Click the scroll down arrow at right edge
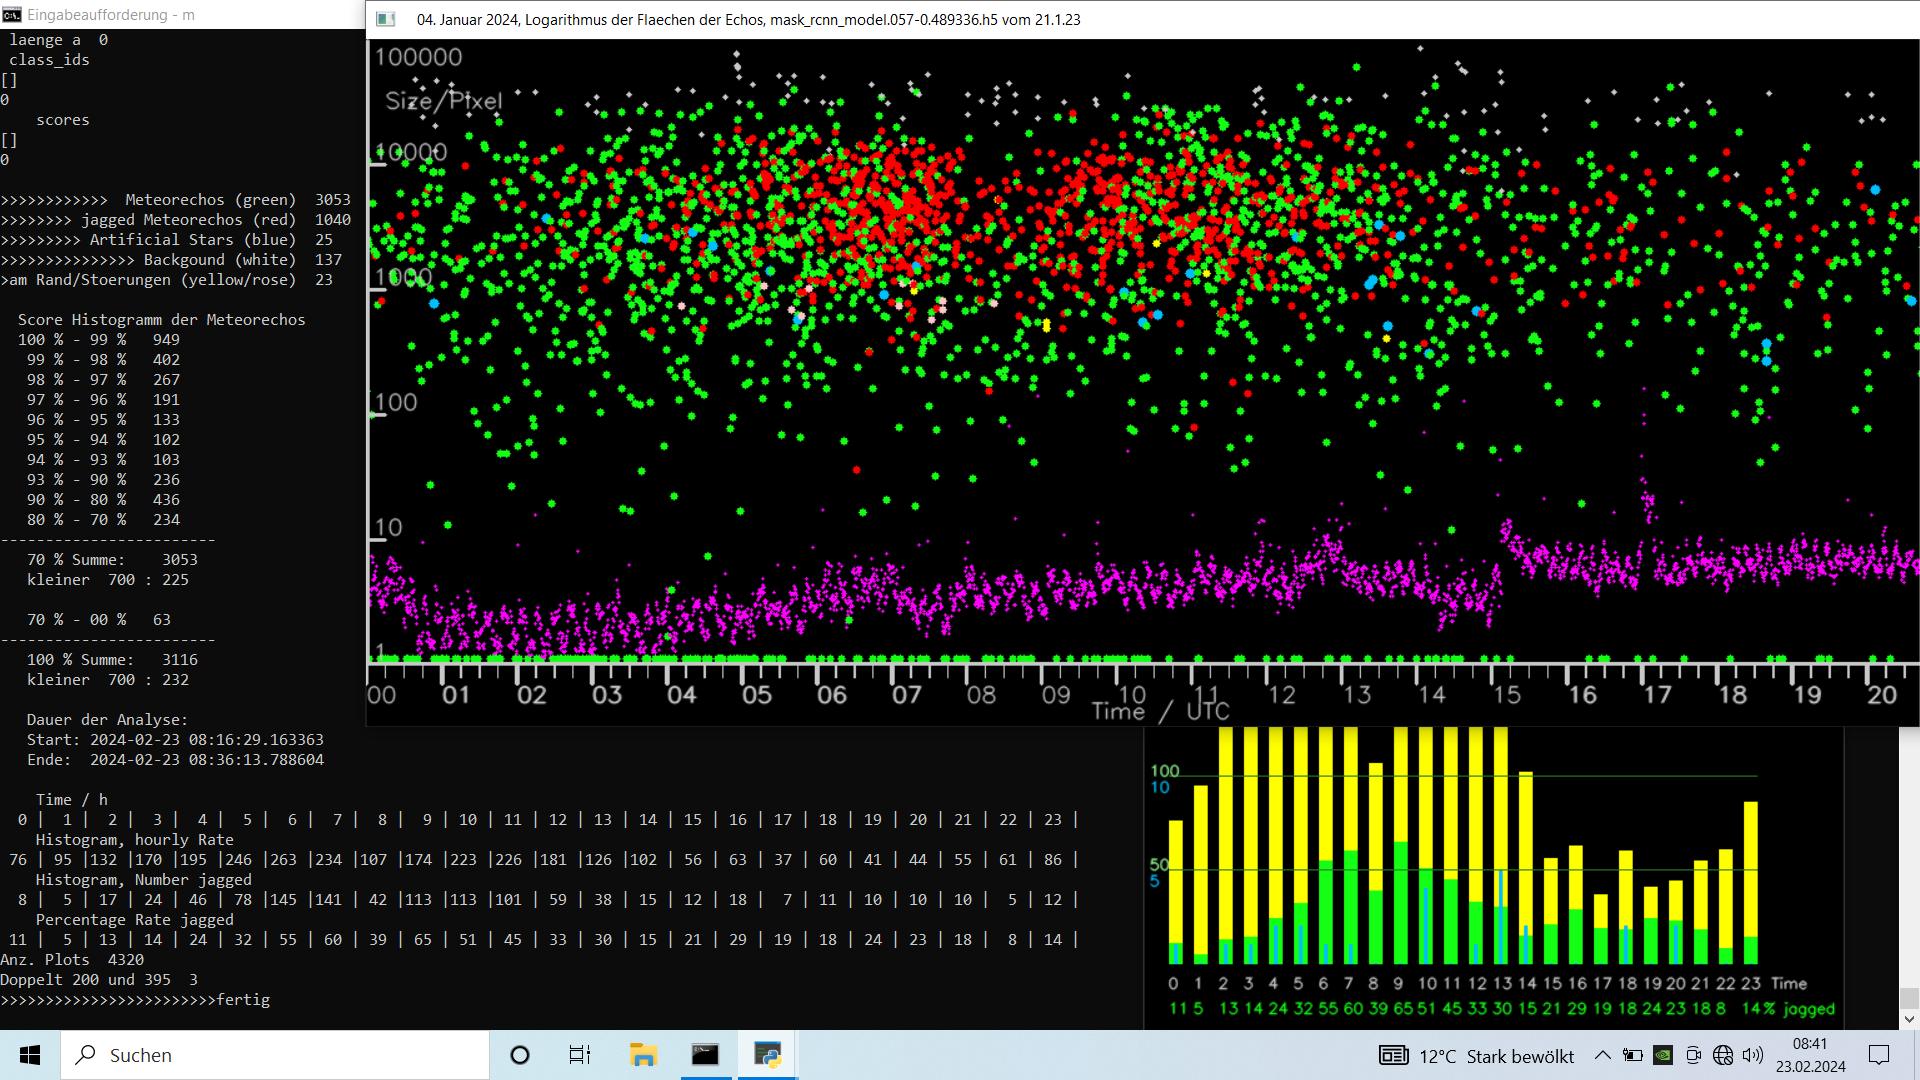 (x=1908, y=1020)
